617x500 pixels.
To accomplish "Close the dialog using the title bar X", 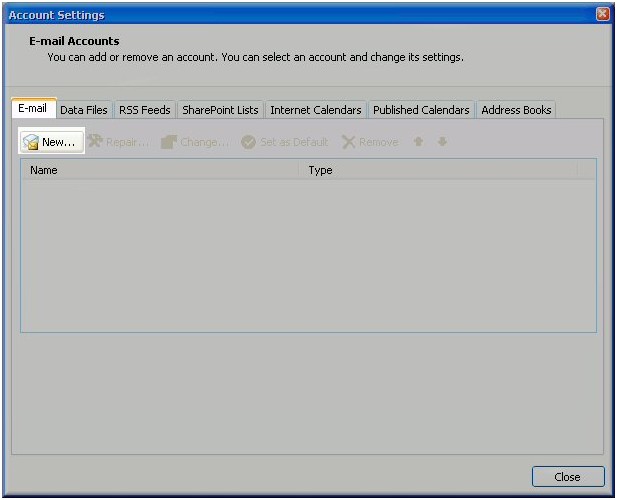I will tap(602, 15).
